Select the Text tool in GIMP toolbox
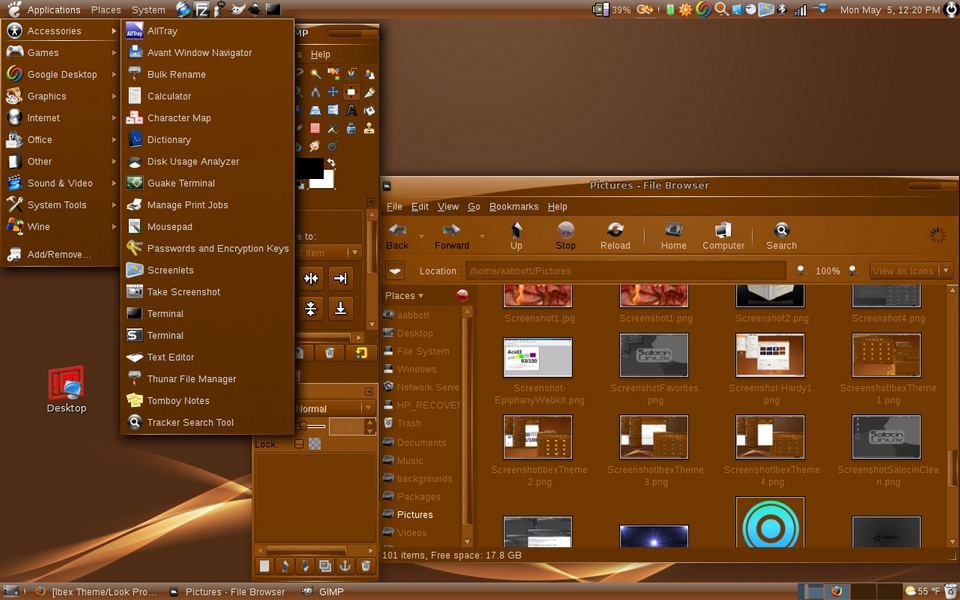Viewport: 960px width, 600px height. click(x=351, y=110)
